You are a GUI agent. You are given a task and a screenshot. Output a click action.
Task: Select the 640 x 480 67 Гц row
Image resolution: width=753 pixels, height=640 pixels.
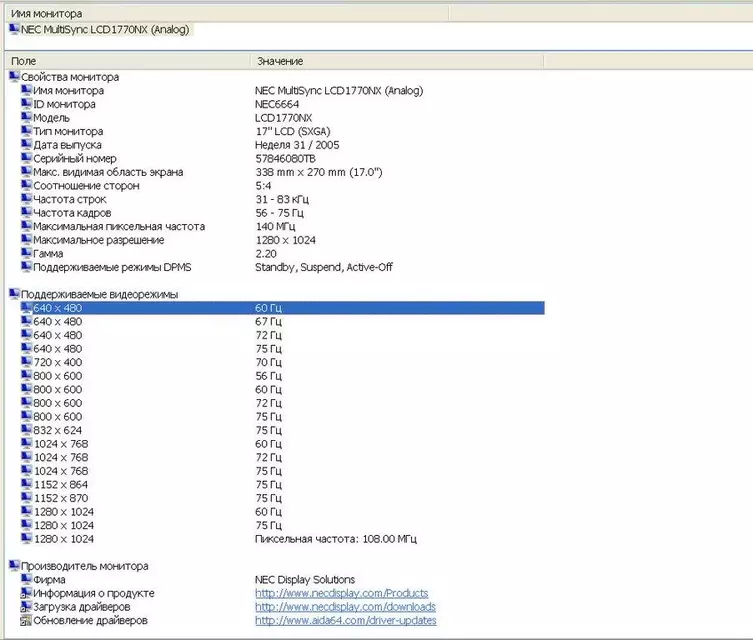coord(282,321)
